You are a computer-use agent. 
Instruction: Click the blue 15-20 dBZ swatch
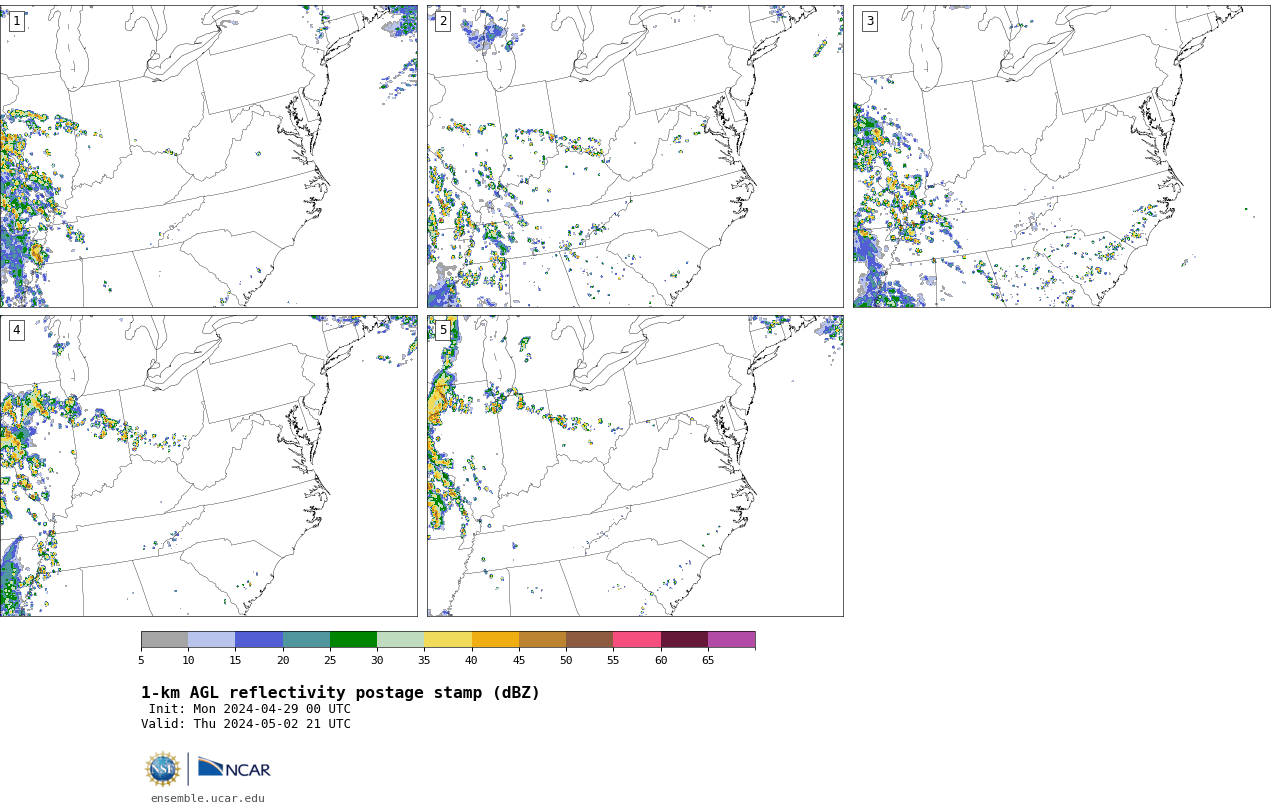(x=259, y=640)
